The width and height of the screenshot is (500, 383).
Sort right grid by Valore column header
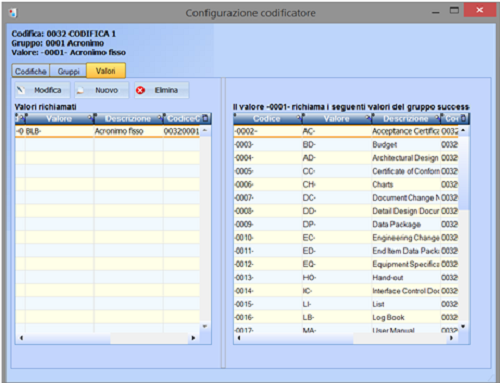coord(337,119)
